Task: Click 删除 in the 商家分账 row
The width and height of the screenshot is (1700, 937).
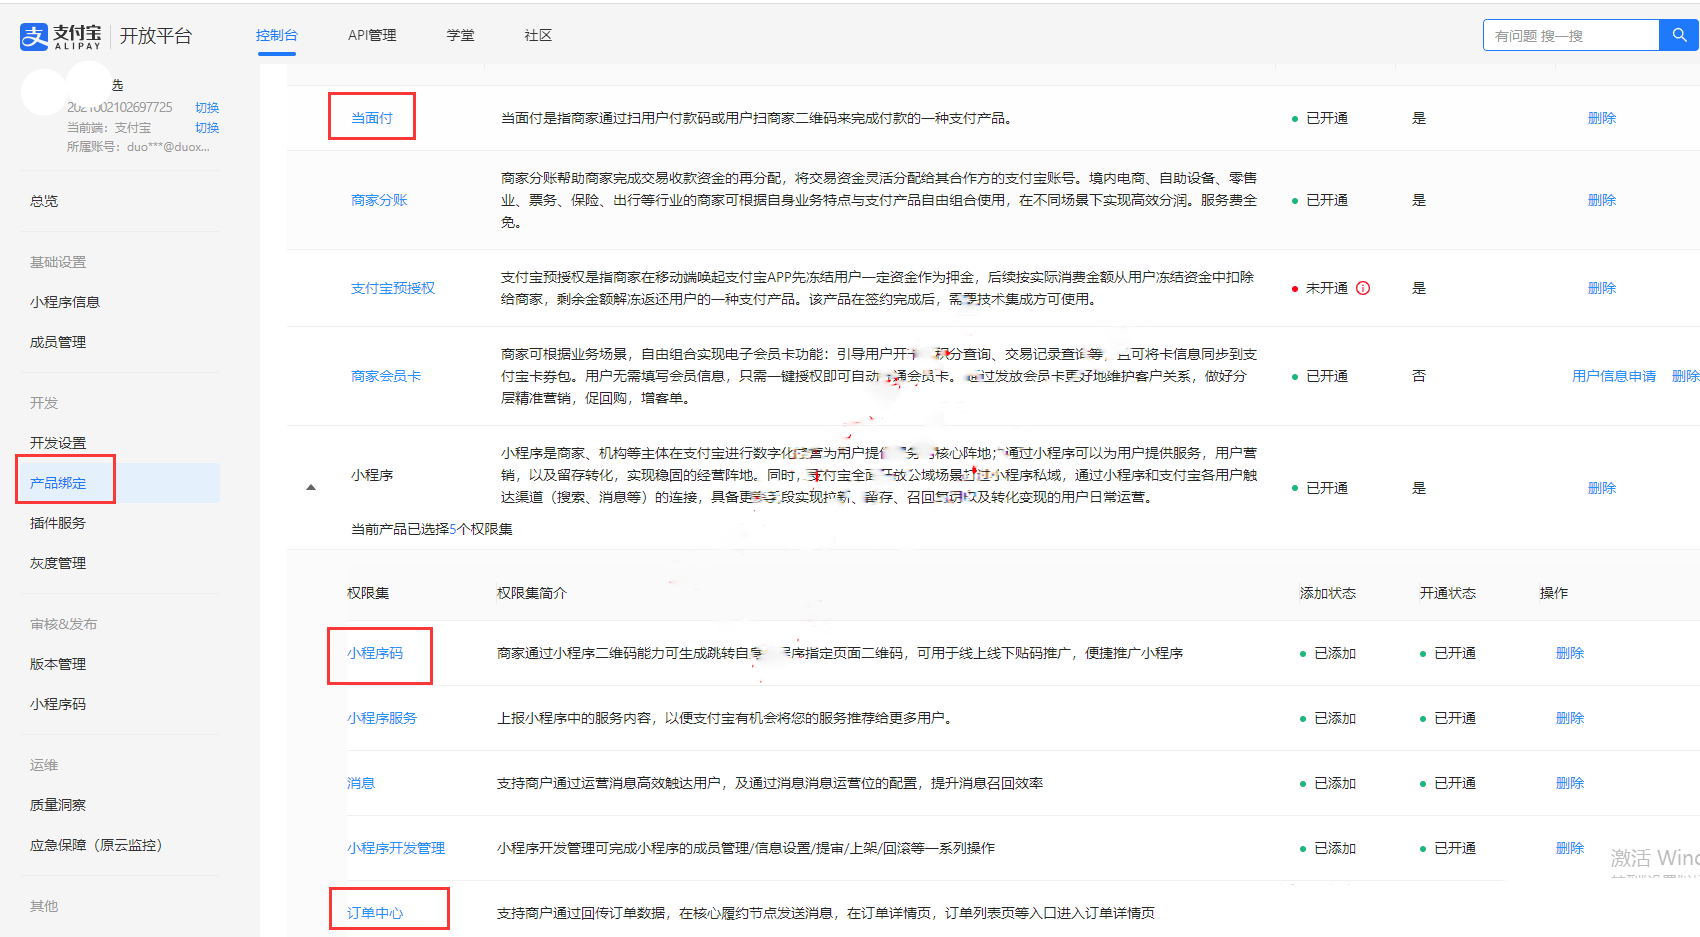Action: (1602, 200)
